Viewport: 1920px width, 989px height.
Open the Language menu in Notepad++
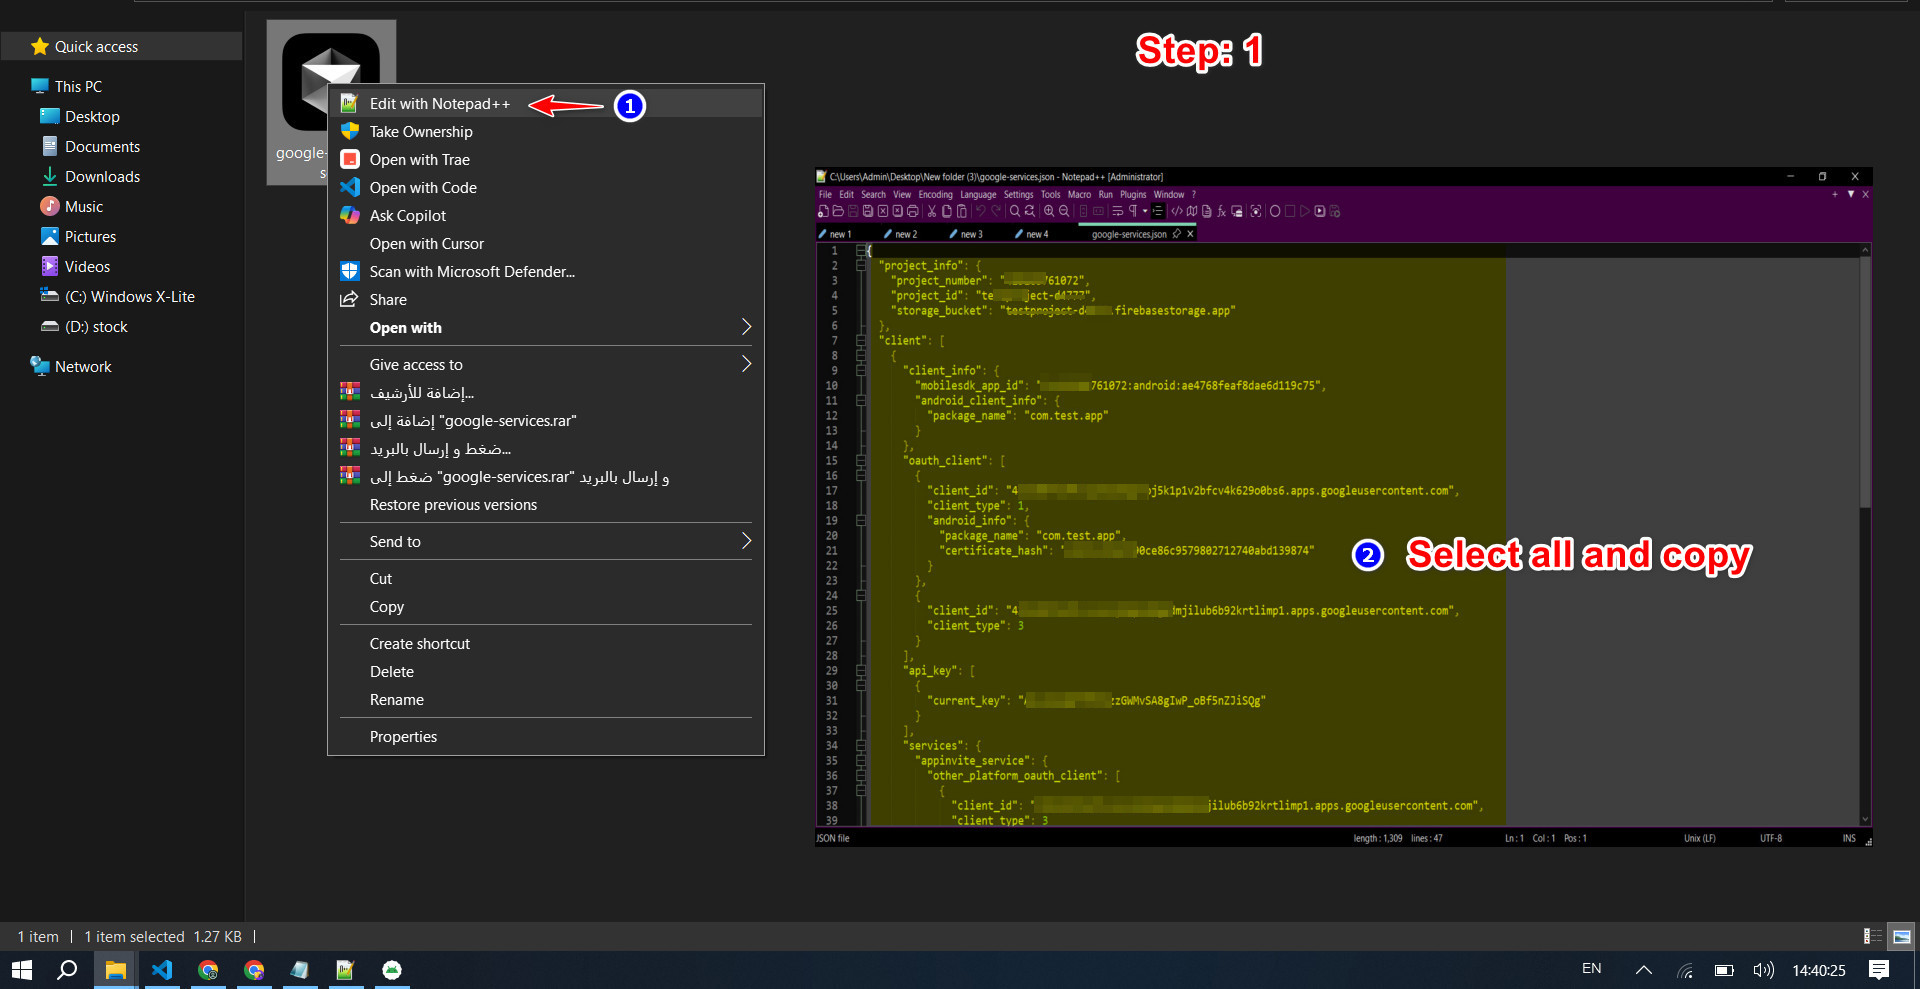pos(978,195)
